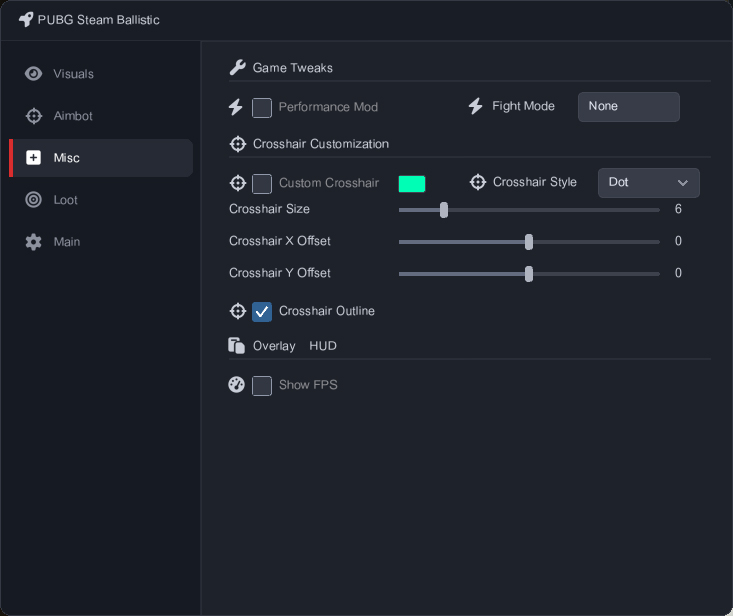Open the green crosshair color swatch
Viewport: 733px width, 616px height.
pos(412,184)
